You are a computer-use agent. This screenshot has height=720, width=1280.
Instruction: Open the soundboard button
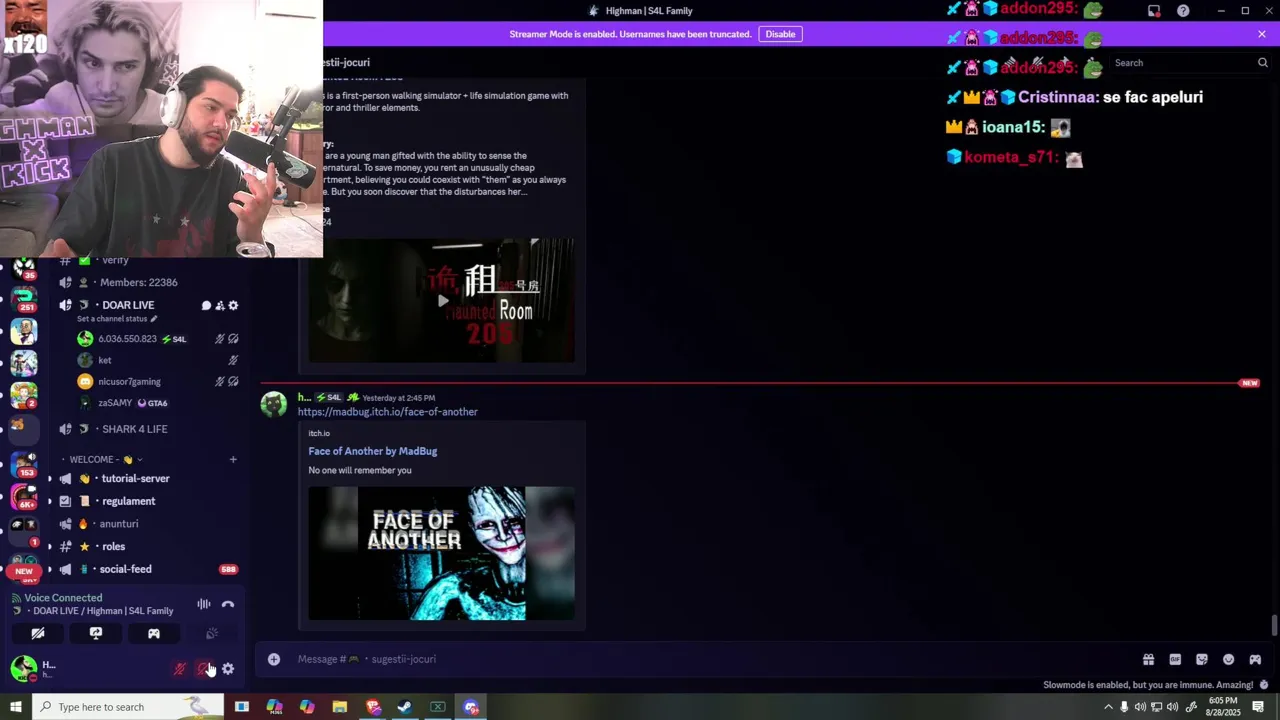pos(212,633)
